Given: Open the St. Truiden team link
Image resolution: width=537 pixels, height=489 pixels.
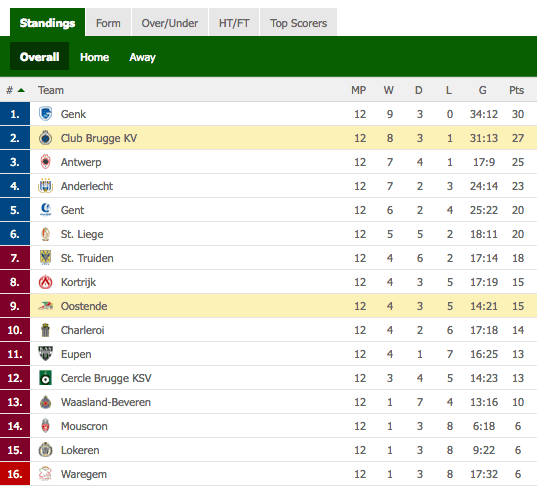Looking at the screenshot, I should point(87,258).
